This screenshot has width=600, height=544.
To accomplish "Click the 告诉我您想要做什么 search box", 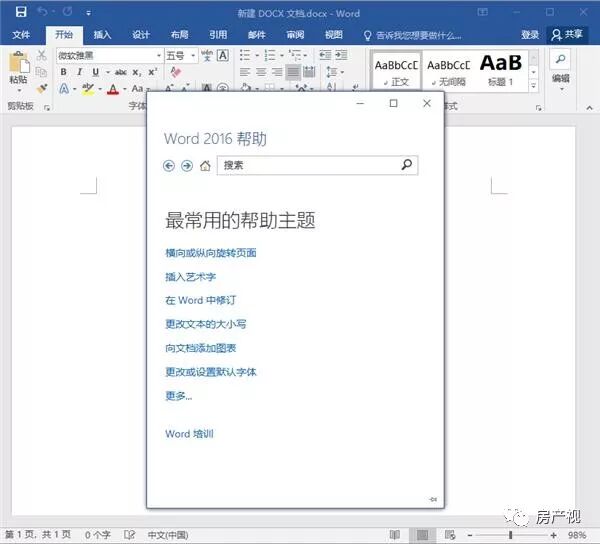I will [x=412, y=36].
